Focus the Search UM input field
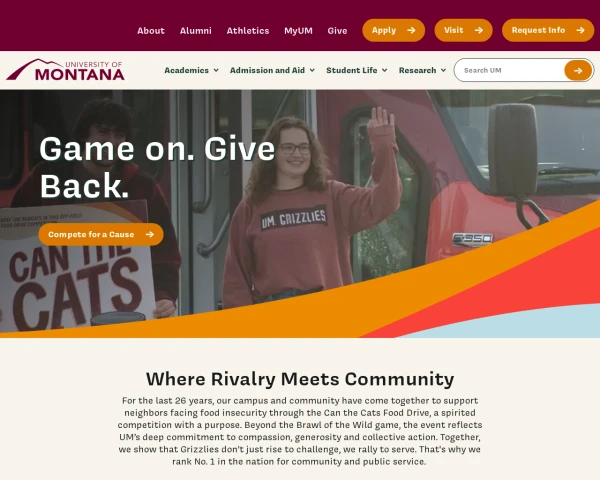 pyautogui.click(x=510, y=70)
